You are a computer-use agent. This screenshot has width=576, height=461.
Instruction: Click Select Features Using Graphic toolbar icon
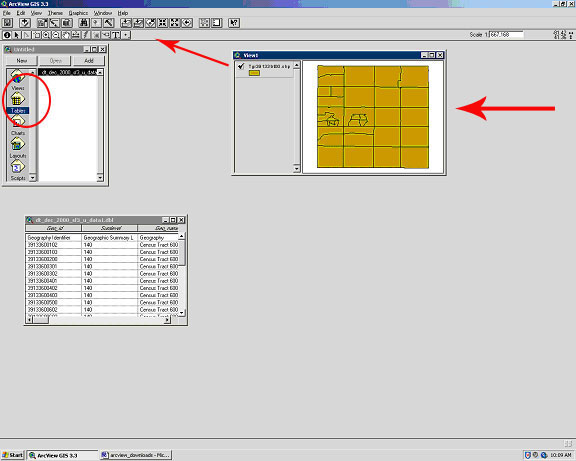click(204, 23)
